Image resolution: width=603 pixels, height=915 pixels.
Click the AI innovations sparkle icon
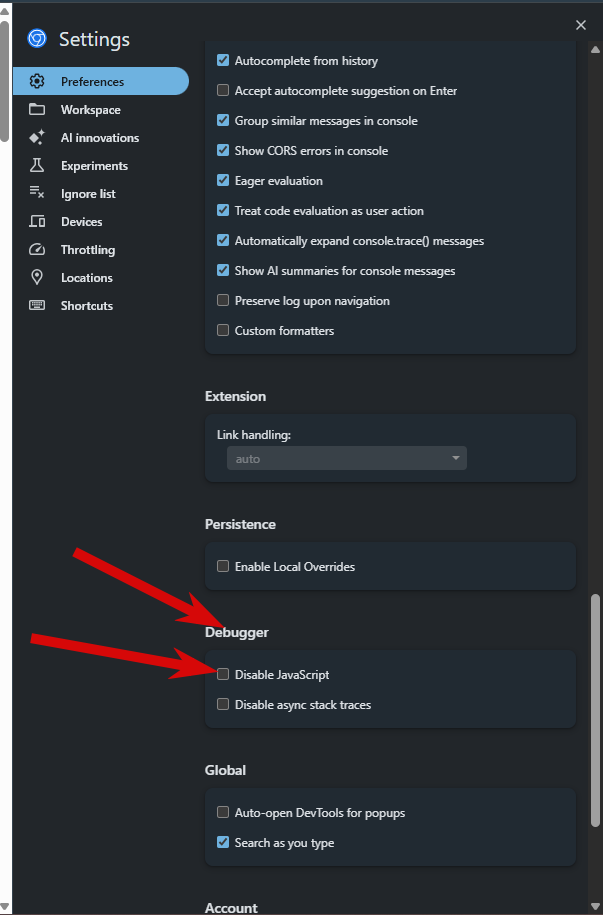[37, 138]
